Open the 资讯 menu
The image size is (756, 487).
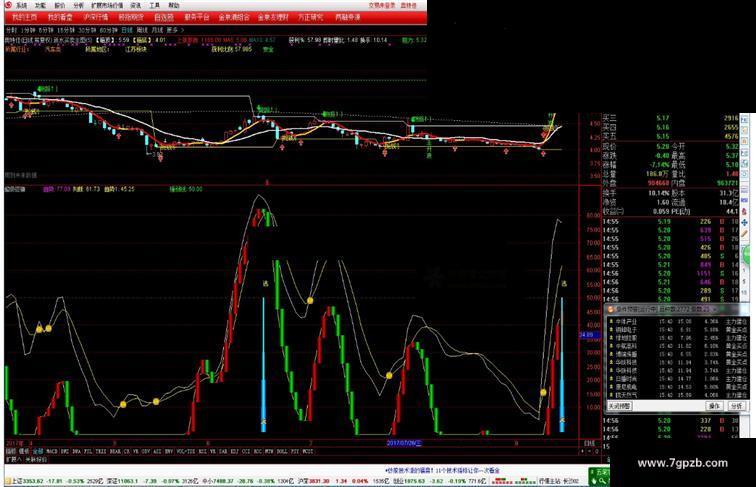point(136,5)
